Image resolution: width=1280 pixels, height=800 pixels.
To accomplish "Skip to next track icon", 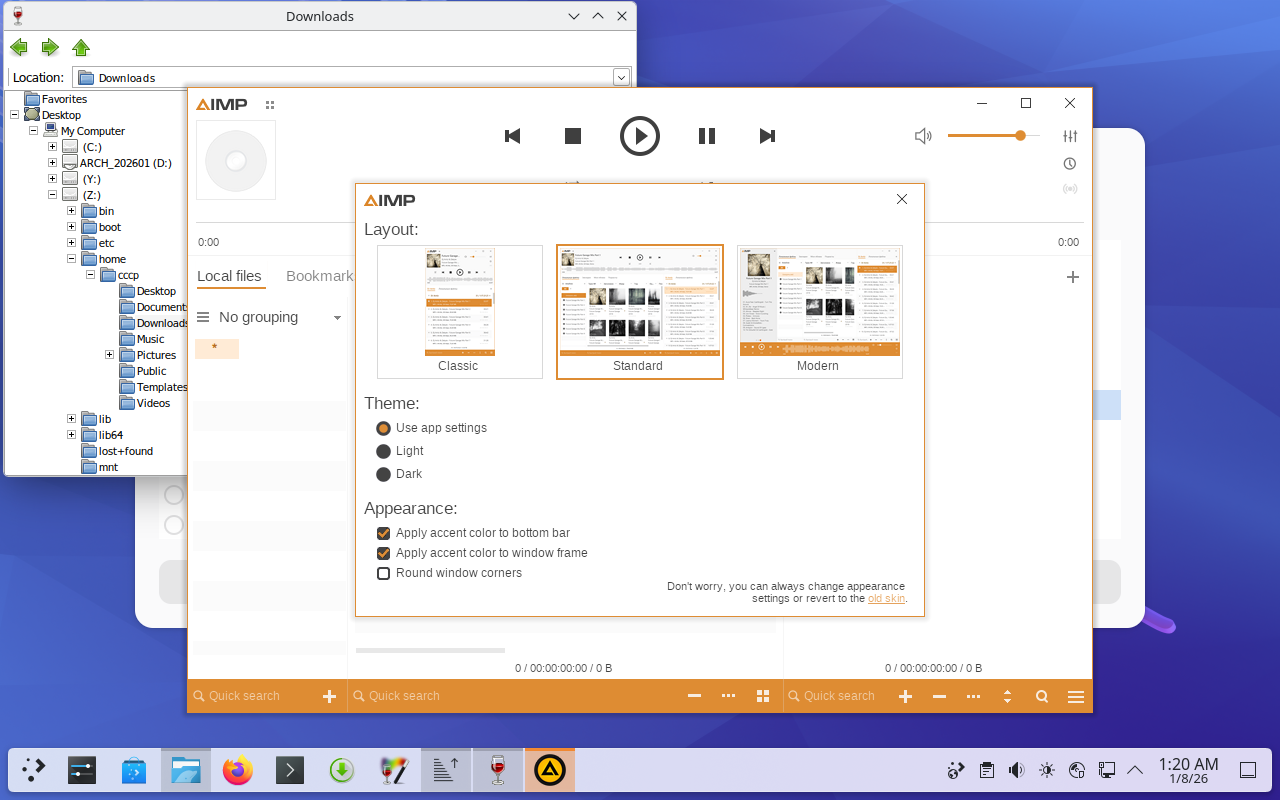I will point(767,136).
